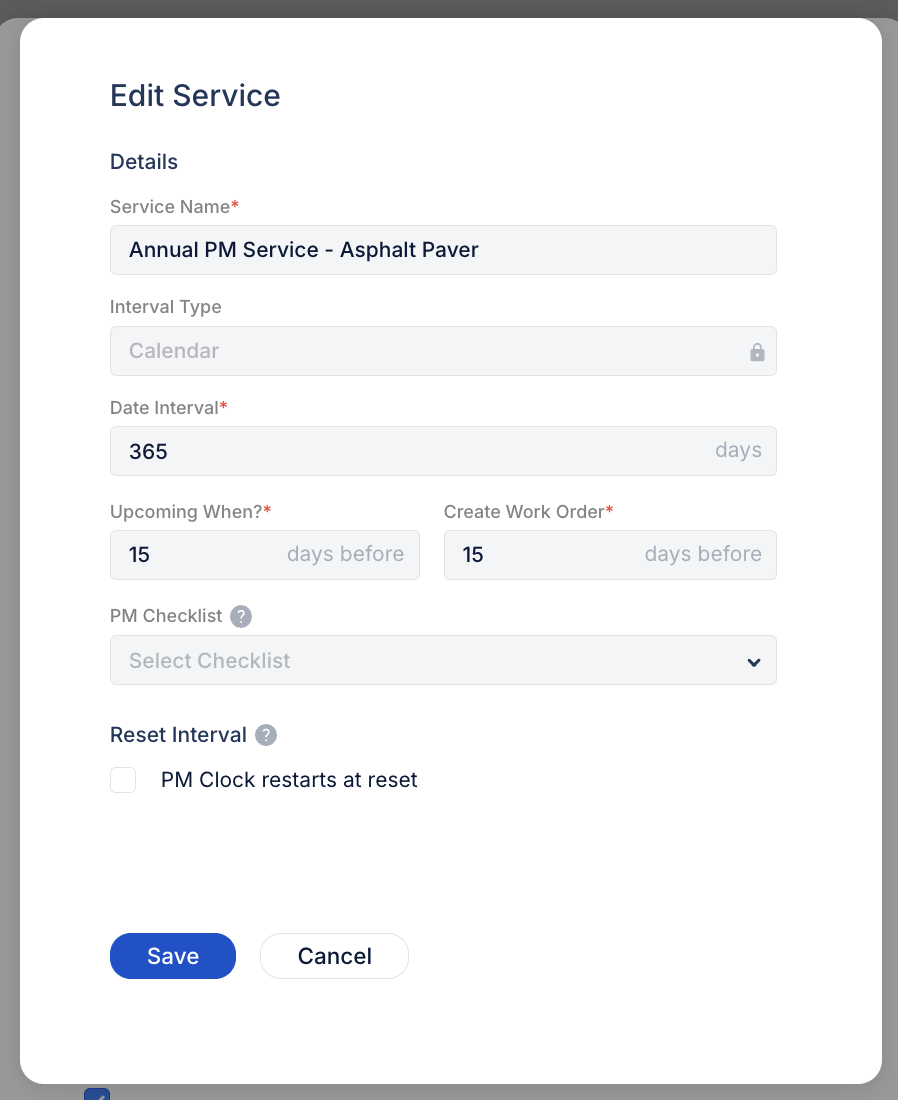Save the edited service
Viewport: 898px width, 1100px height.
point(172,956)
